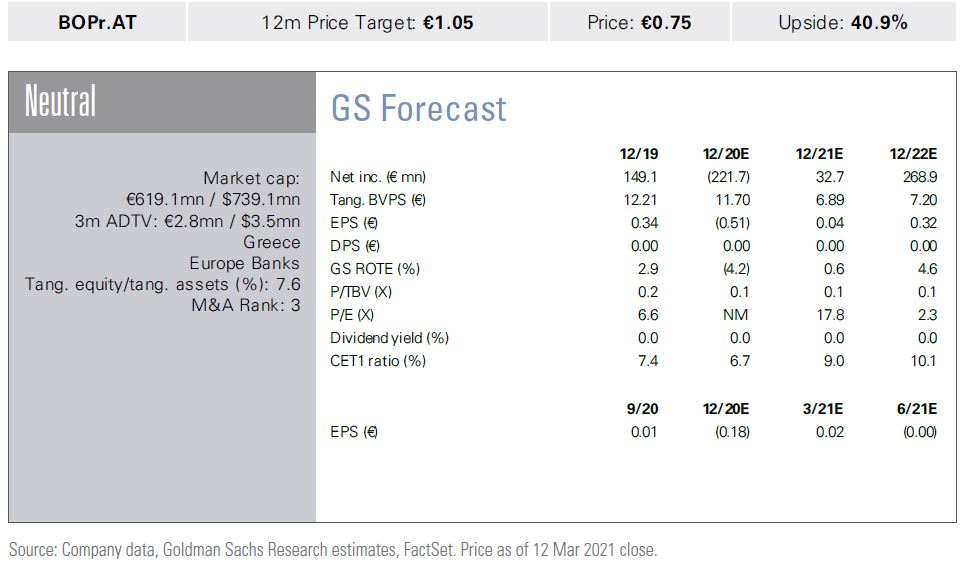Click the M&A Rank: 3 text
962x584 pixels.
click(245, 306)
